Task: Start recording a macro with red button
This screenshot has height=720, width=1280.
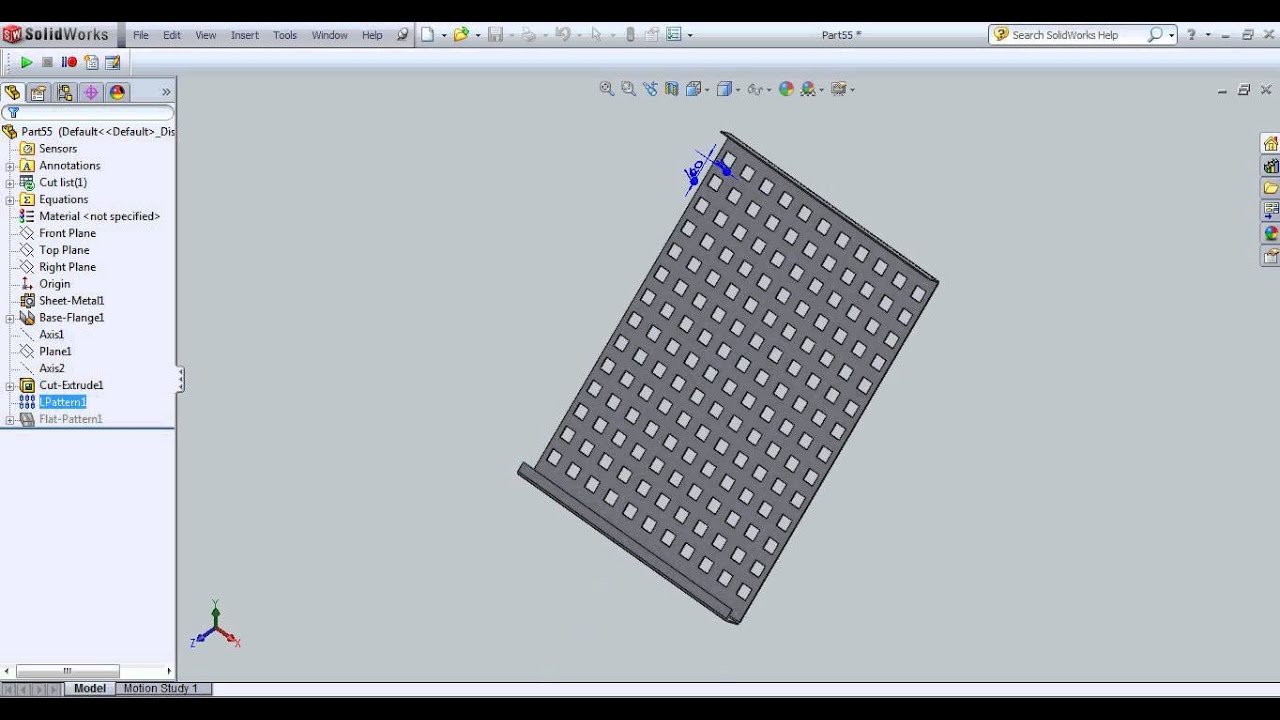Action: point(69,62)
